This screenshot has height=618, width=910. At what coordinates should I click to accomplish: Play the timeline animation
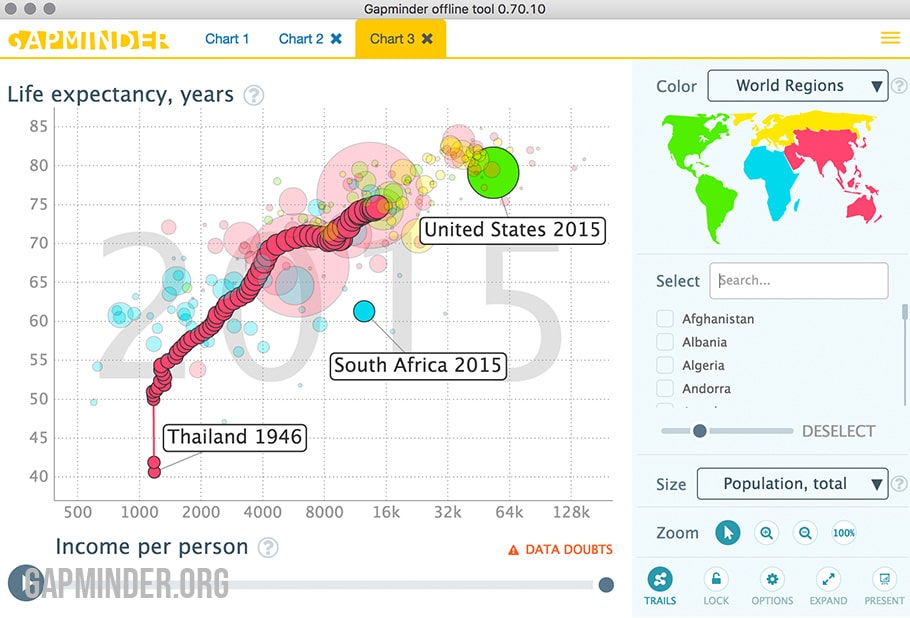24,583
